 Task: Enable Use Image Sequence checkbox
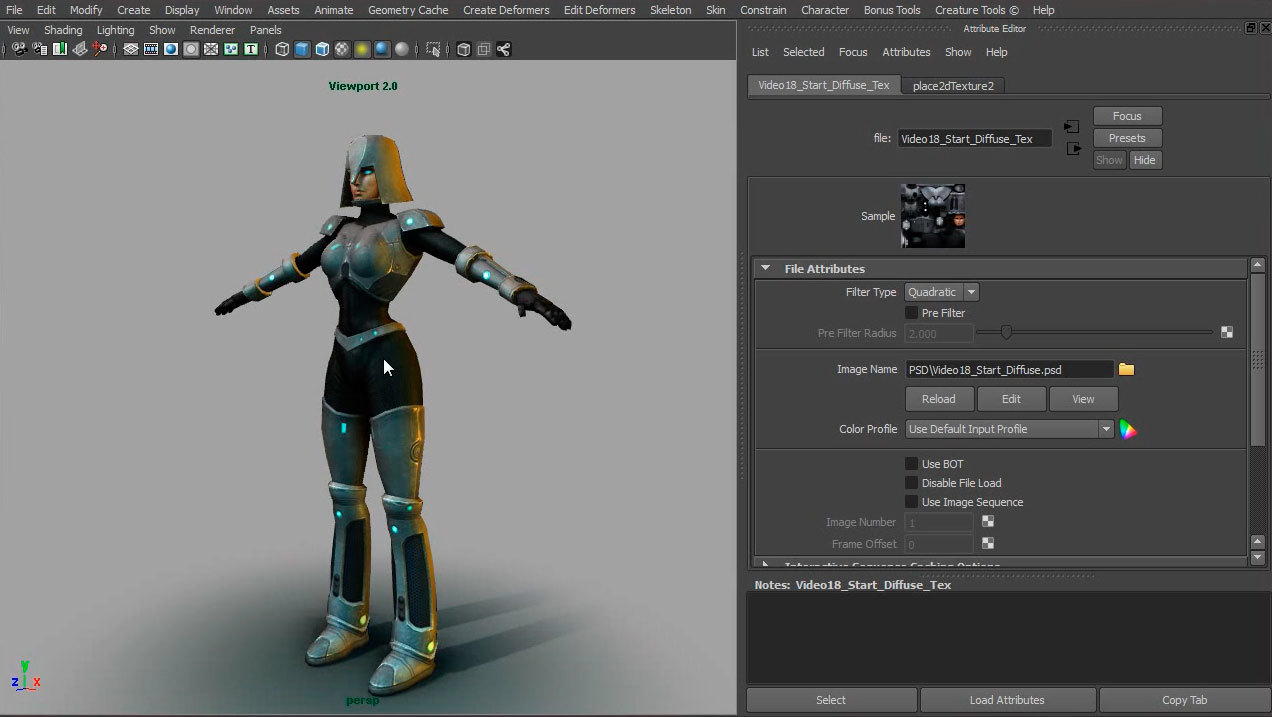pos(911,502)
